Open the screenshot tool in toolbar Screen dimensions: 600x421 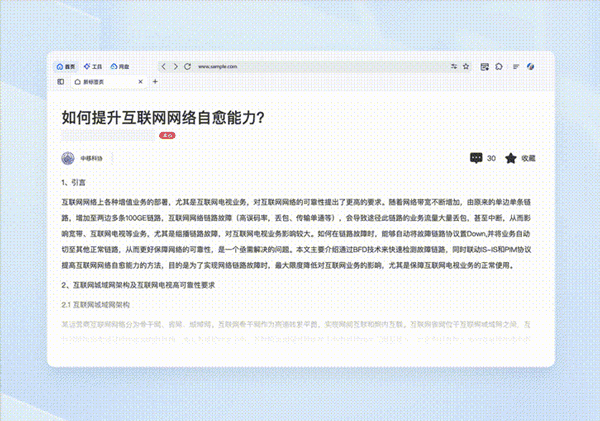coord(484,66)
